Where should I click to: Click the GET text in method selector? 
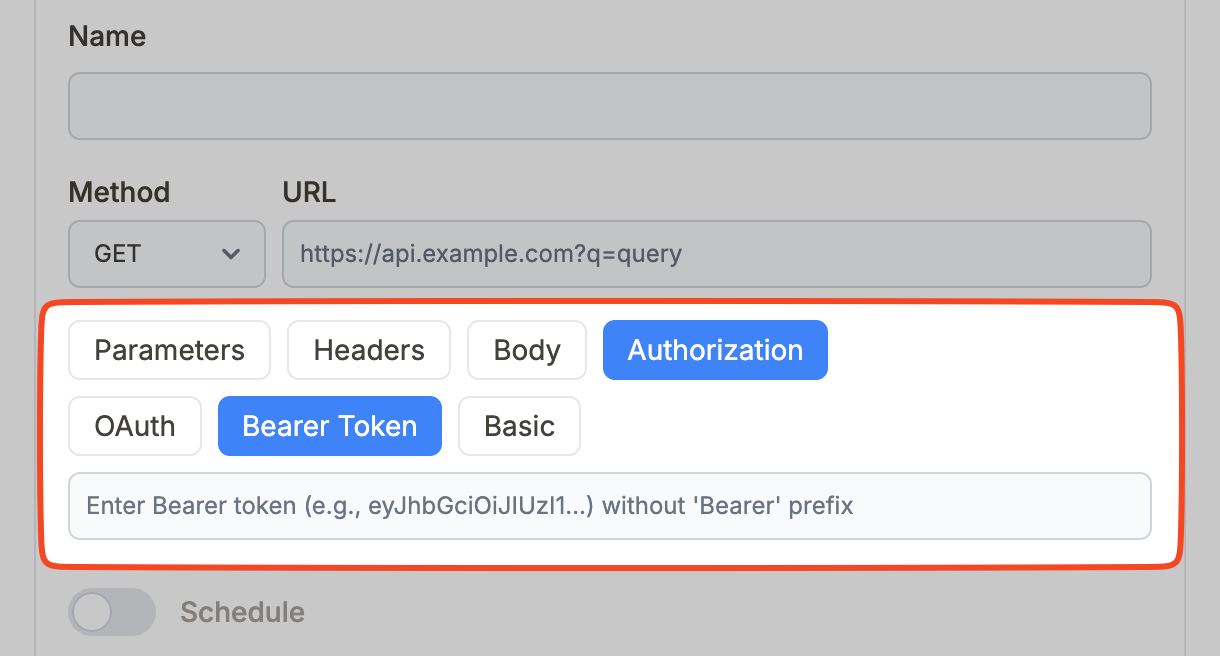tap(117, 254)
